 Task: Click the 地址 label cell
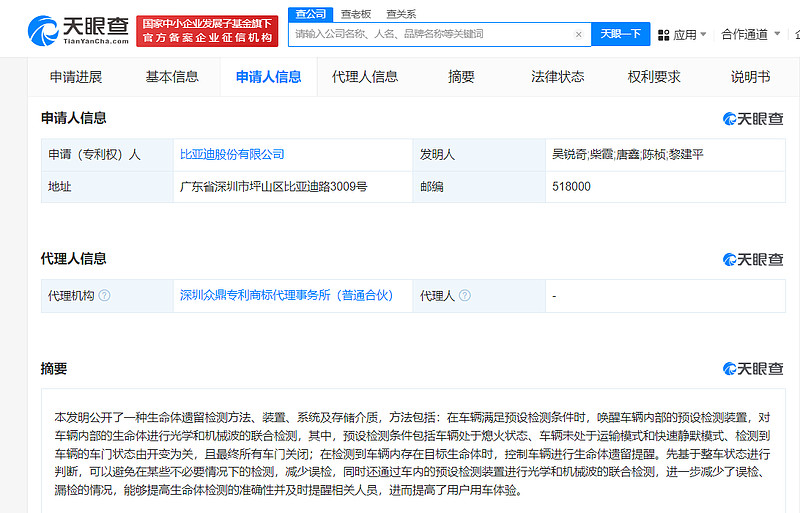pos(107,187)
